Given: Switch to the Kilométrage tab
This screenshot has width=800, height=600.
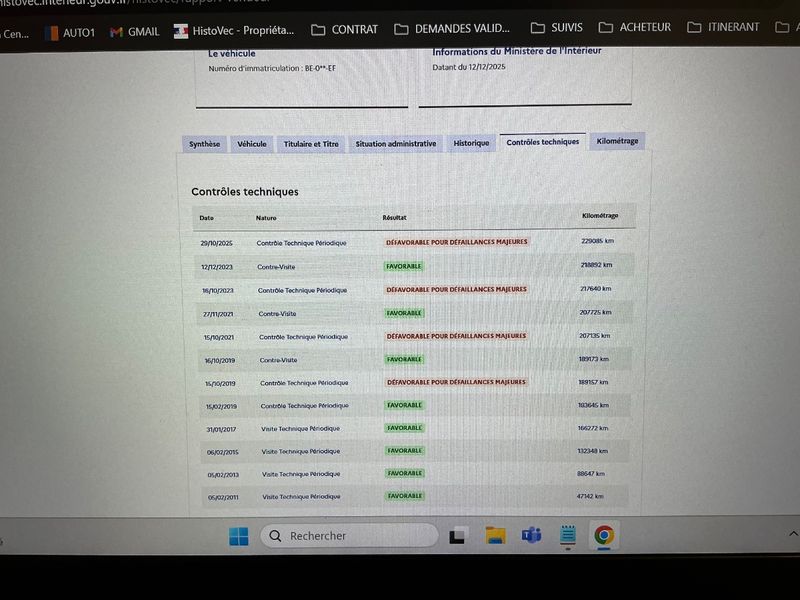Looking at the screenshot, I should tap(617, 141).
